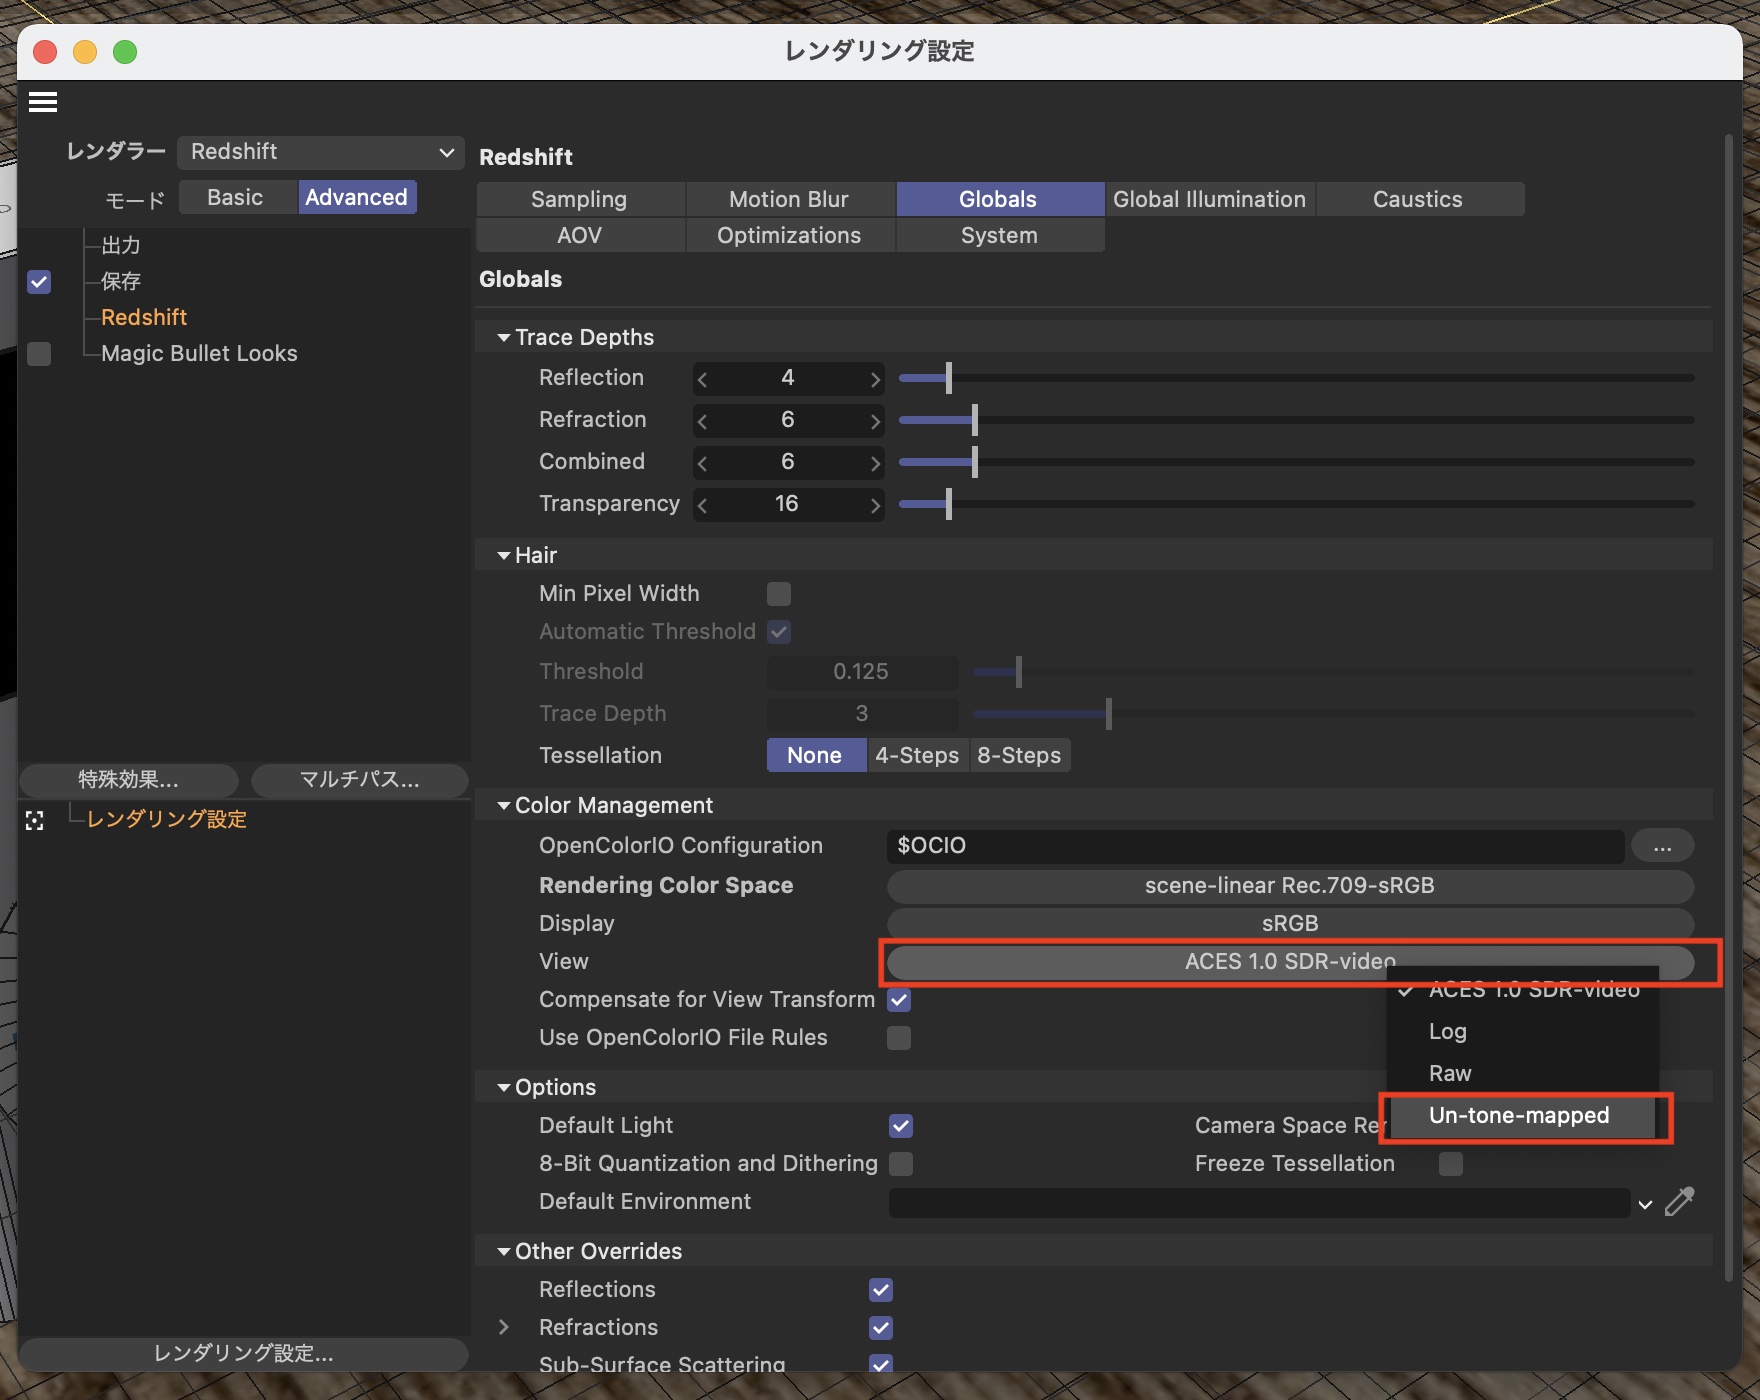Open Rendering Color Space dropdown
Image resolution: width=1760 pixels, height=1400 pixels.
1289,886
